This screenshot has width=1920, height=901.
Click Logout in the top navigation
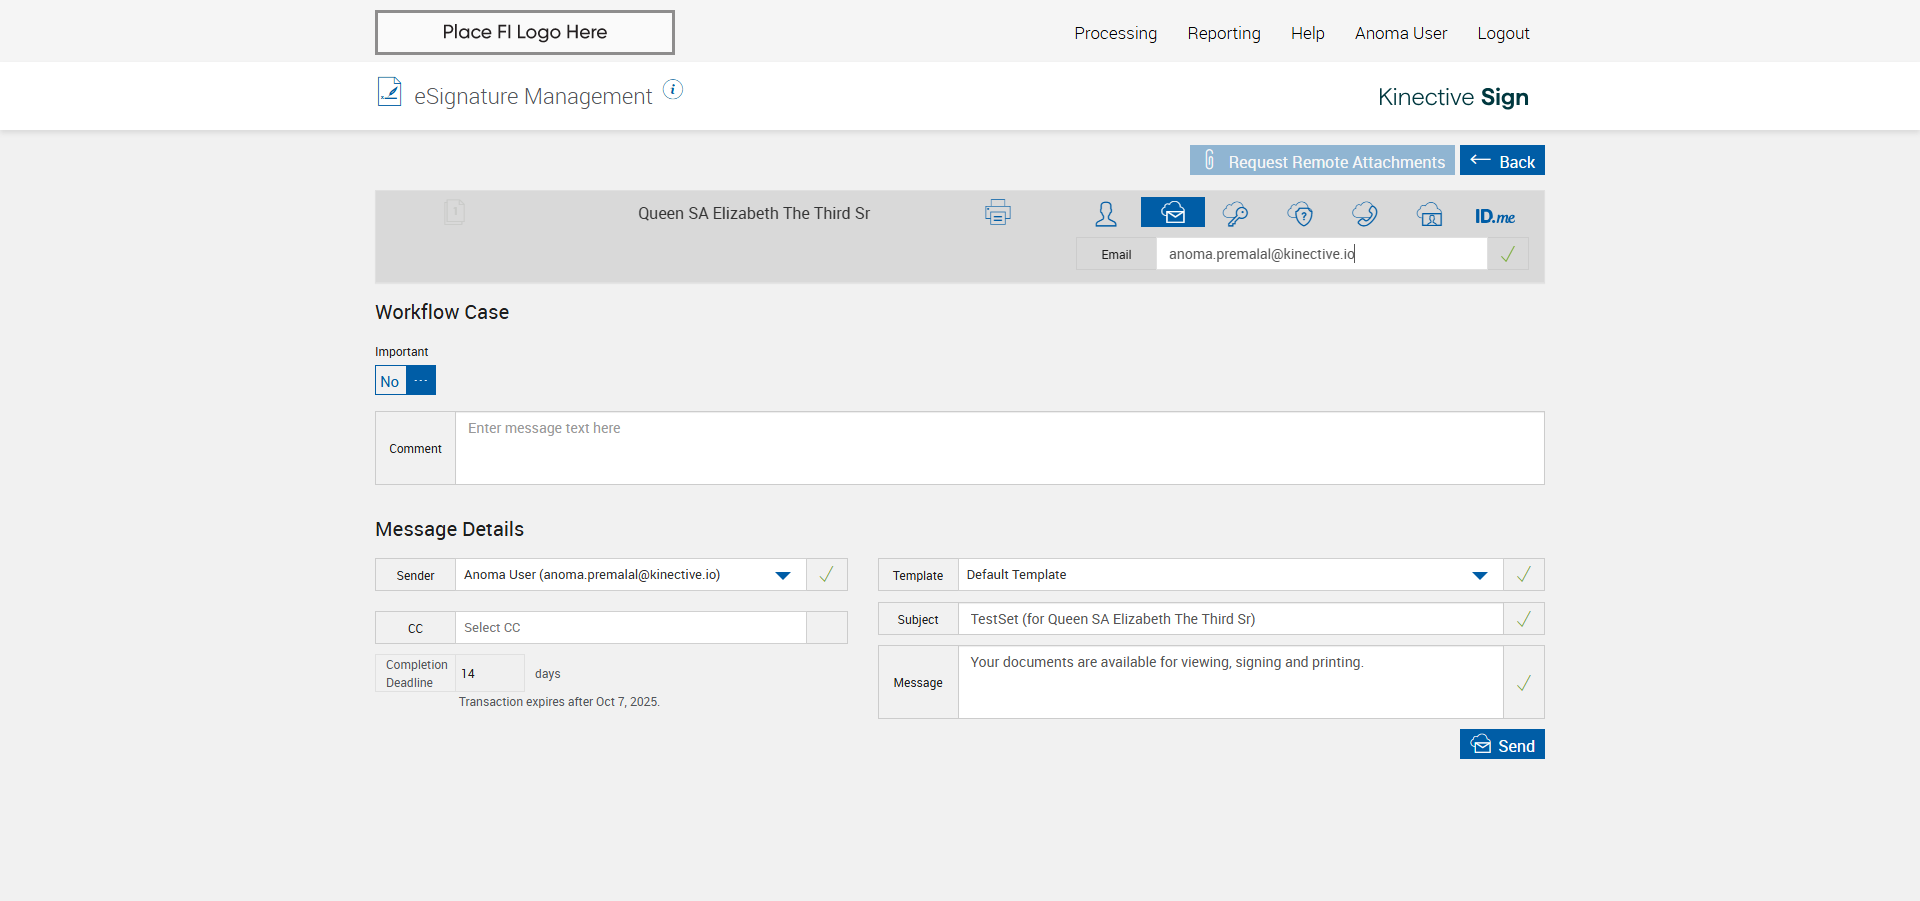pos(1503,33)
